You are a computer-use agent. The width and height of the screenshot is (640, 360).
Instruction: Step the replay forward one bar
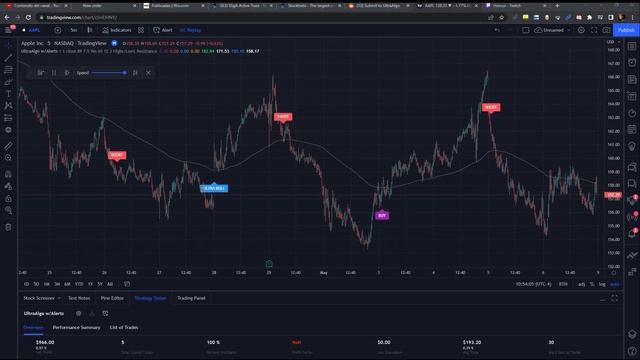tap(135, 73)
